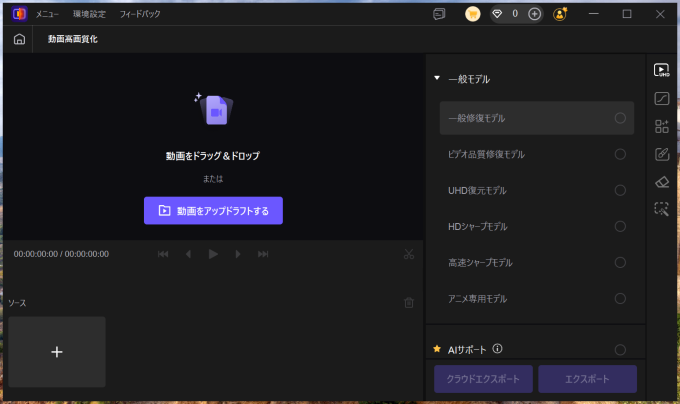Select the アニメ専用モデル radio option
This screenshot has height=404, width=680.
620,298
